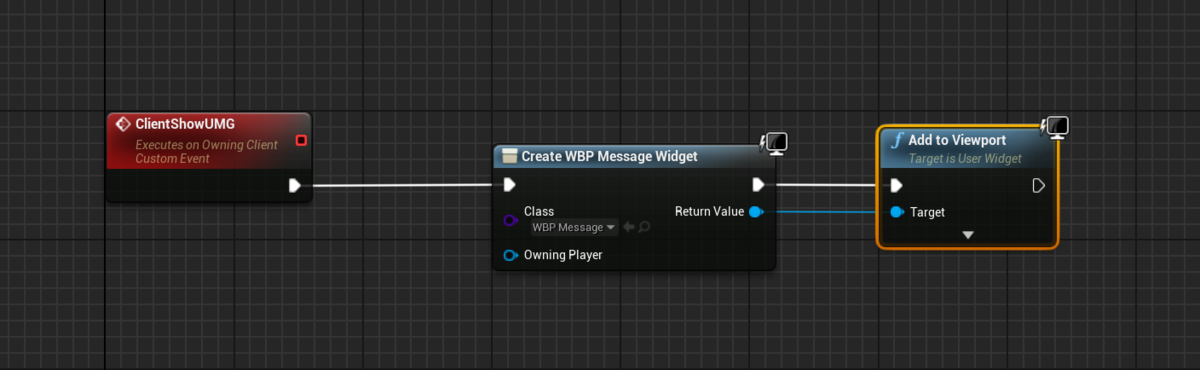Viewport: 1200px width, 370px height.
Task: Click the ClientShowUMG execution output pin
Action: point(295,185)
